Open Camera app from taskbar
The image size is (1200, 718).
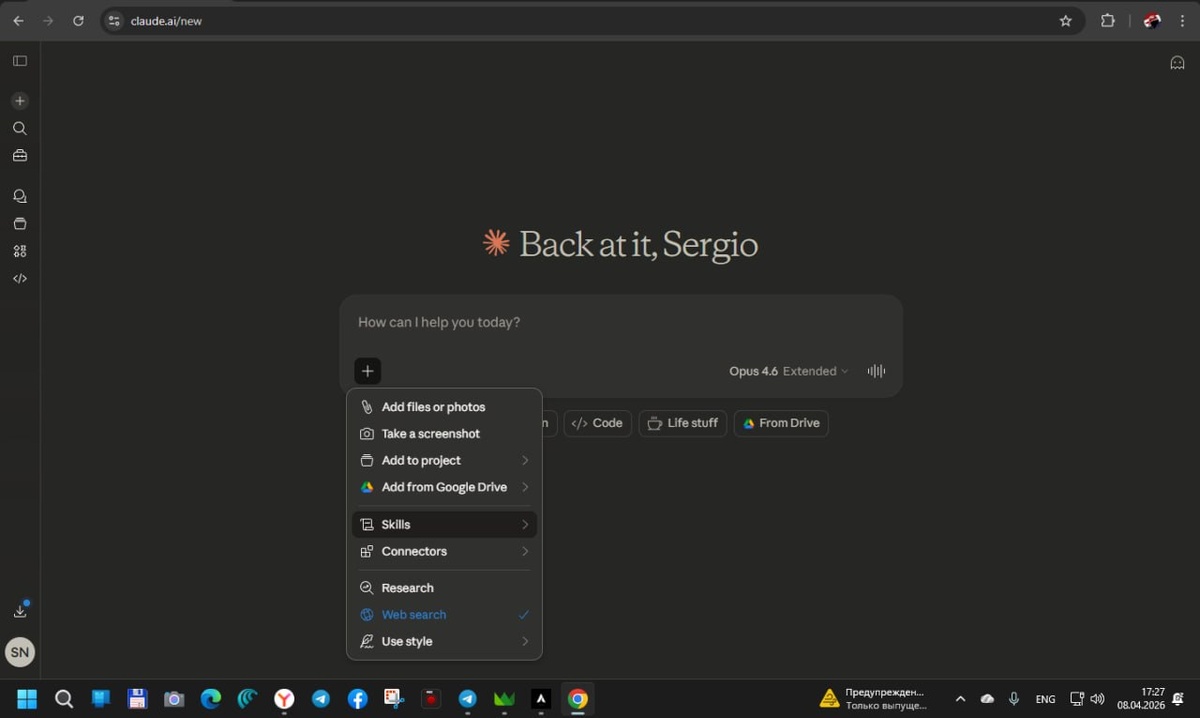(x=174, y=699)
